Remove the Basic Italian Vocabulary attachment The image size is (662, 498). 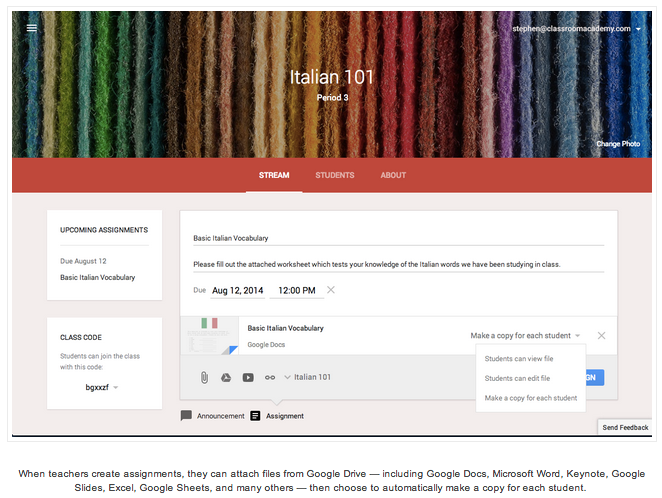point(601,336)
